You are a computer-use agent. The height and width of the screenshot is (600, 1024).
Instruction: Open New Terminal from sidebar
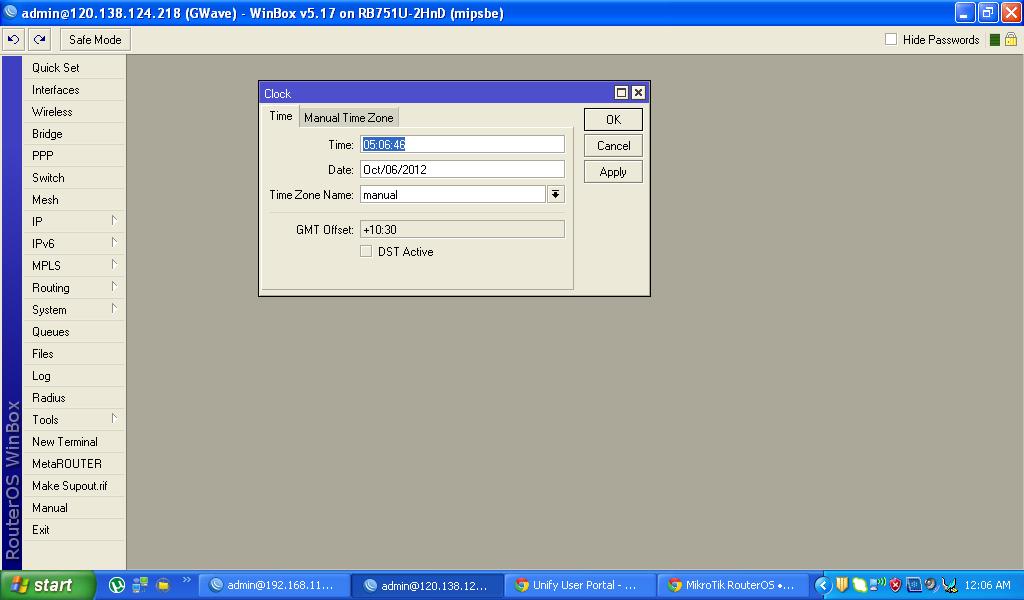click(73, 442)
